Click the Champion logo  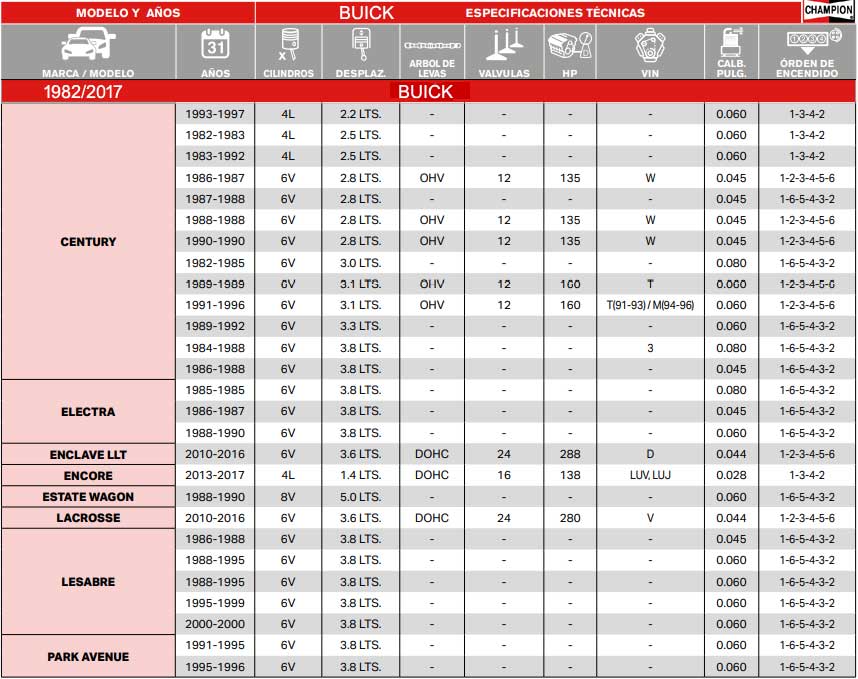[828, 11]
